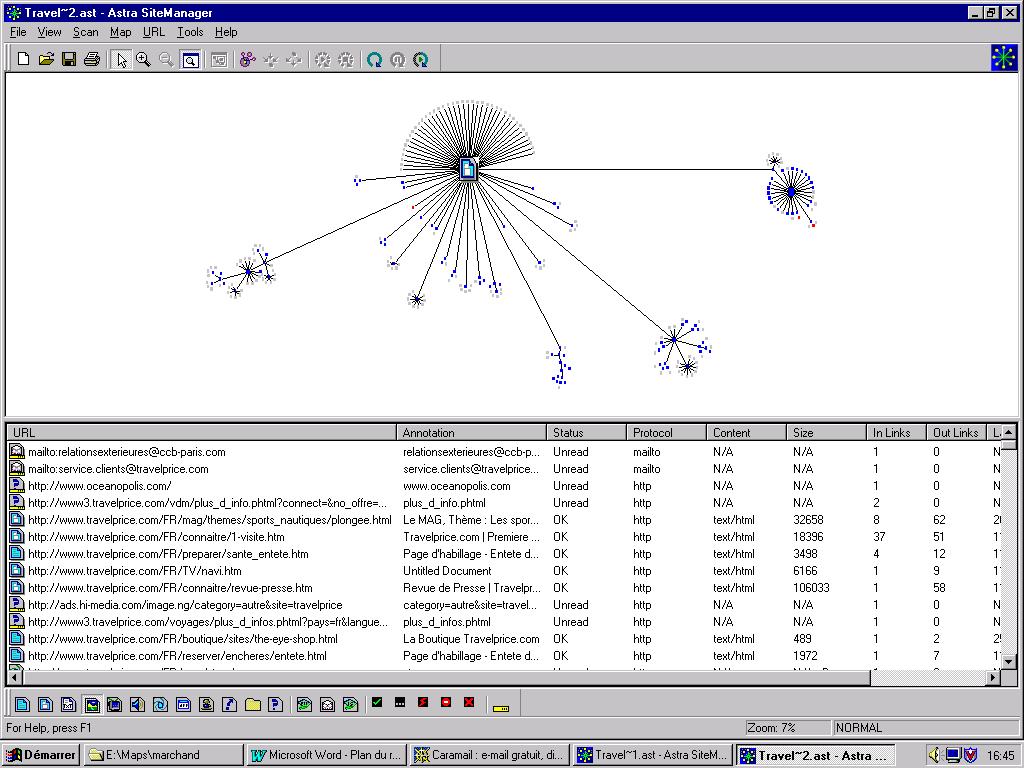
Task: Open the View menu
Action: pos(49,32)
